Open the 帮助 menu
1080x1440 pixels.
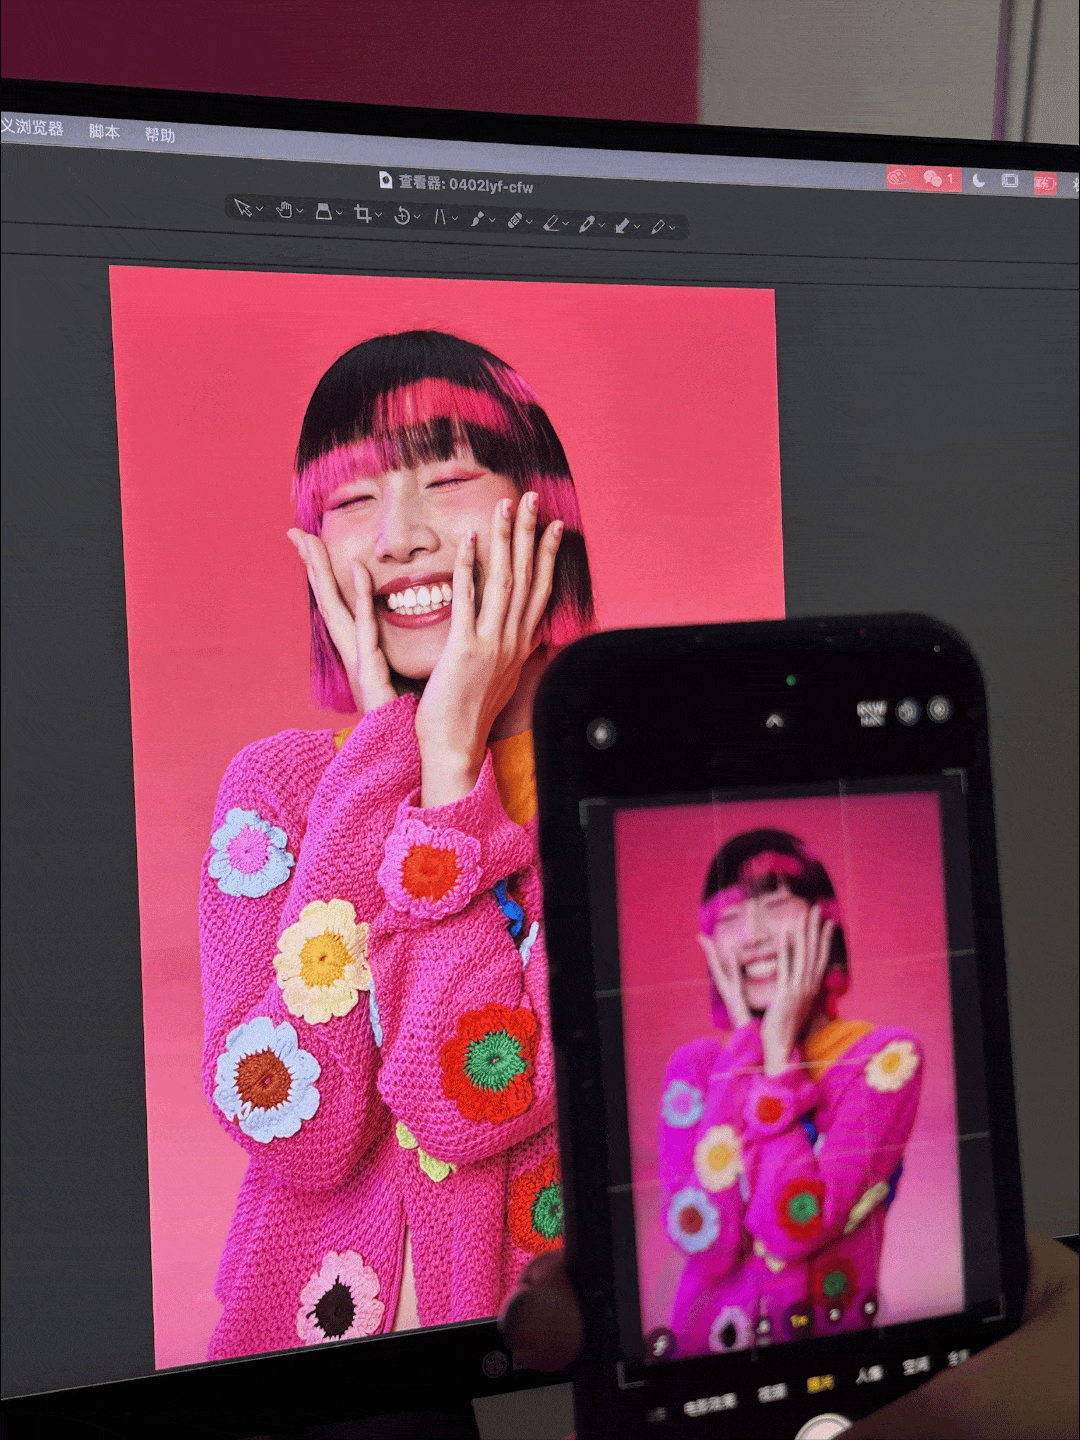tap(160, 134)
